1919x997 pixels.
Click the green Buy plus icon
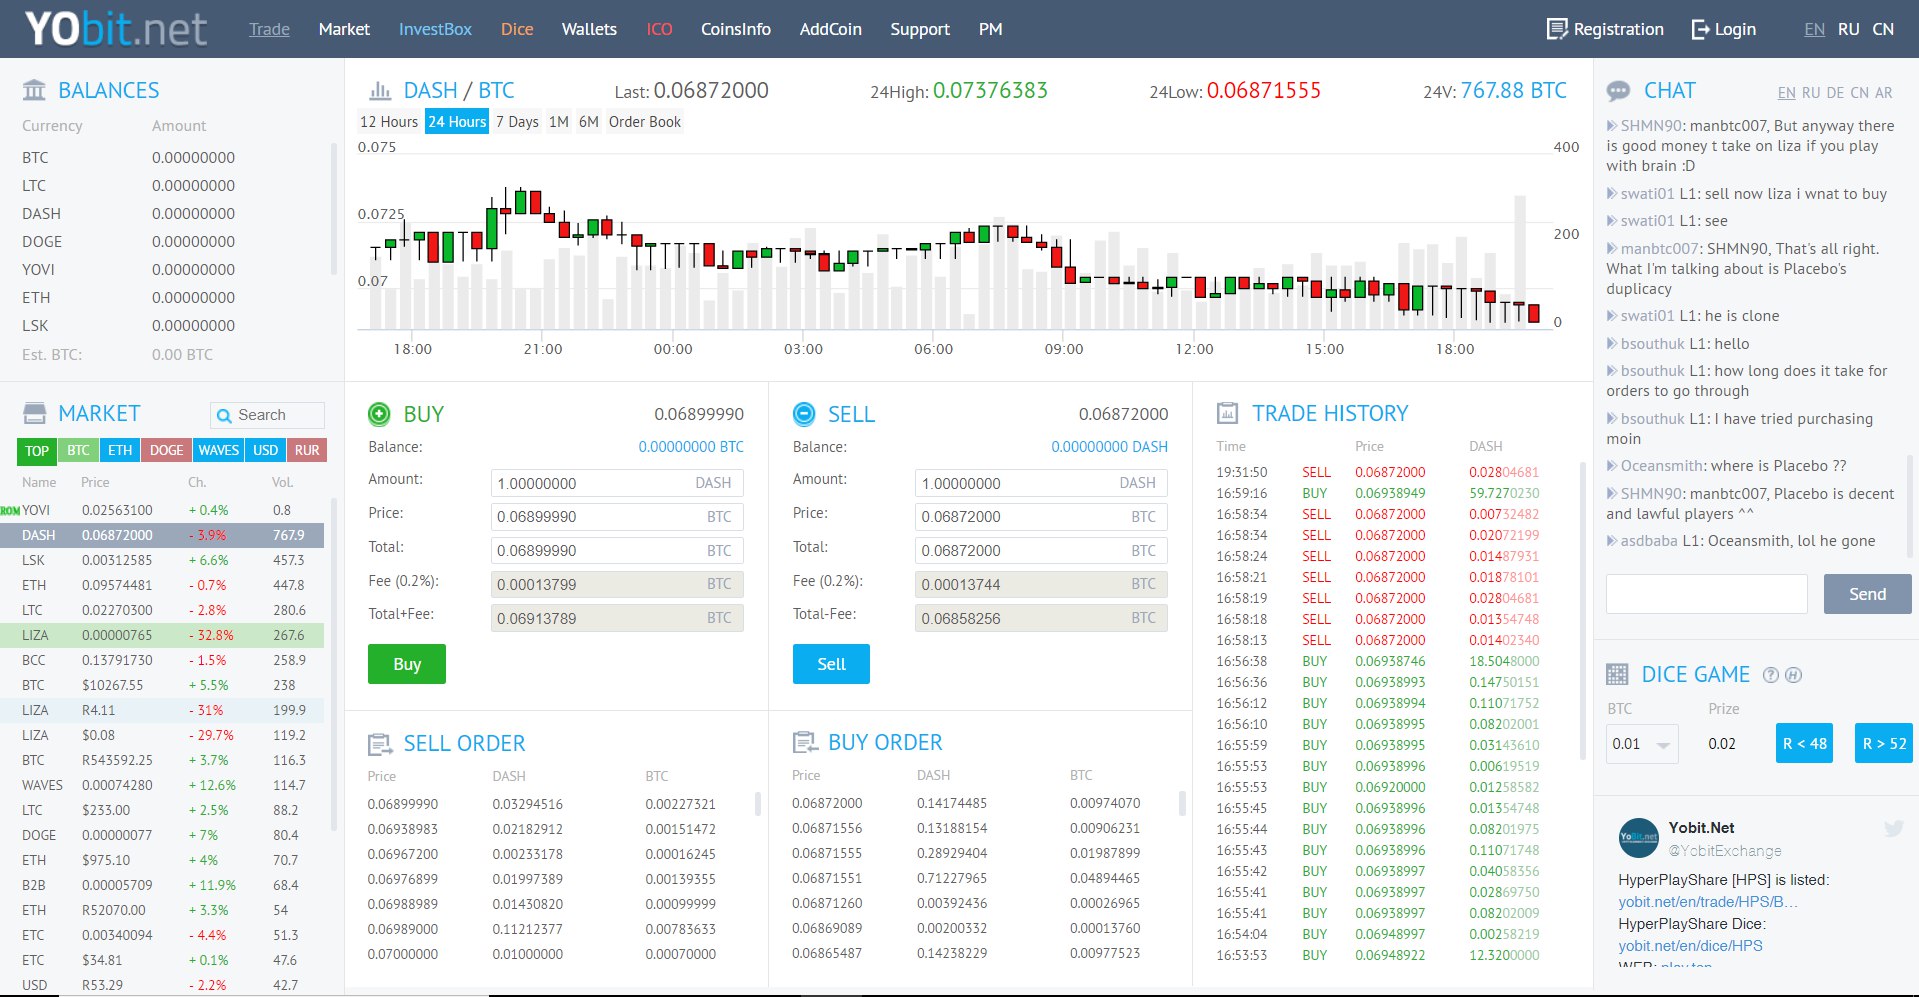click(379, 414)
